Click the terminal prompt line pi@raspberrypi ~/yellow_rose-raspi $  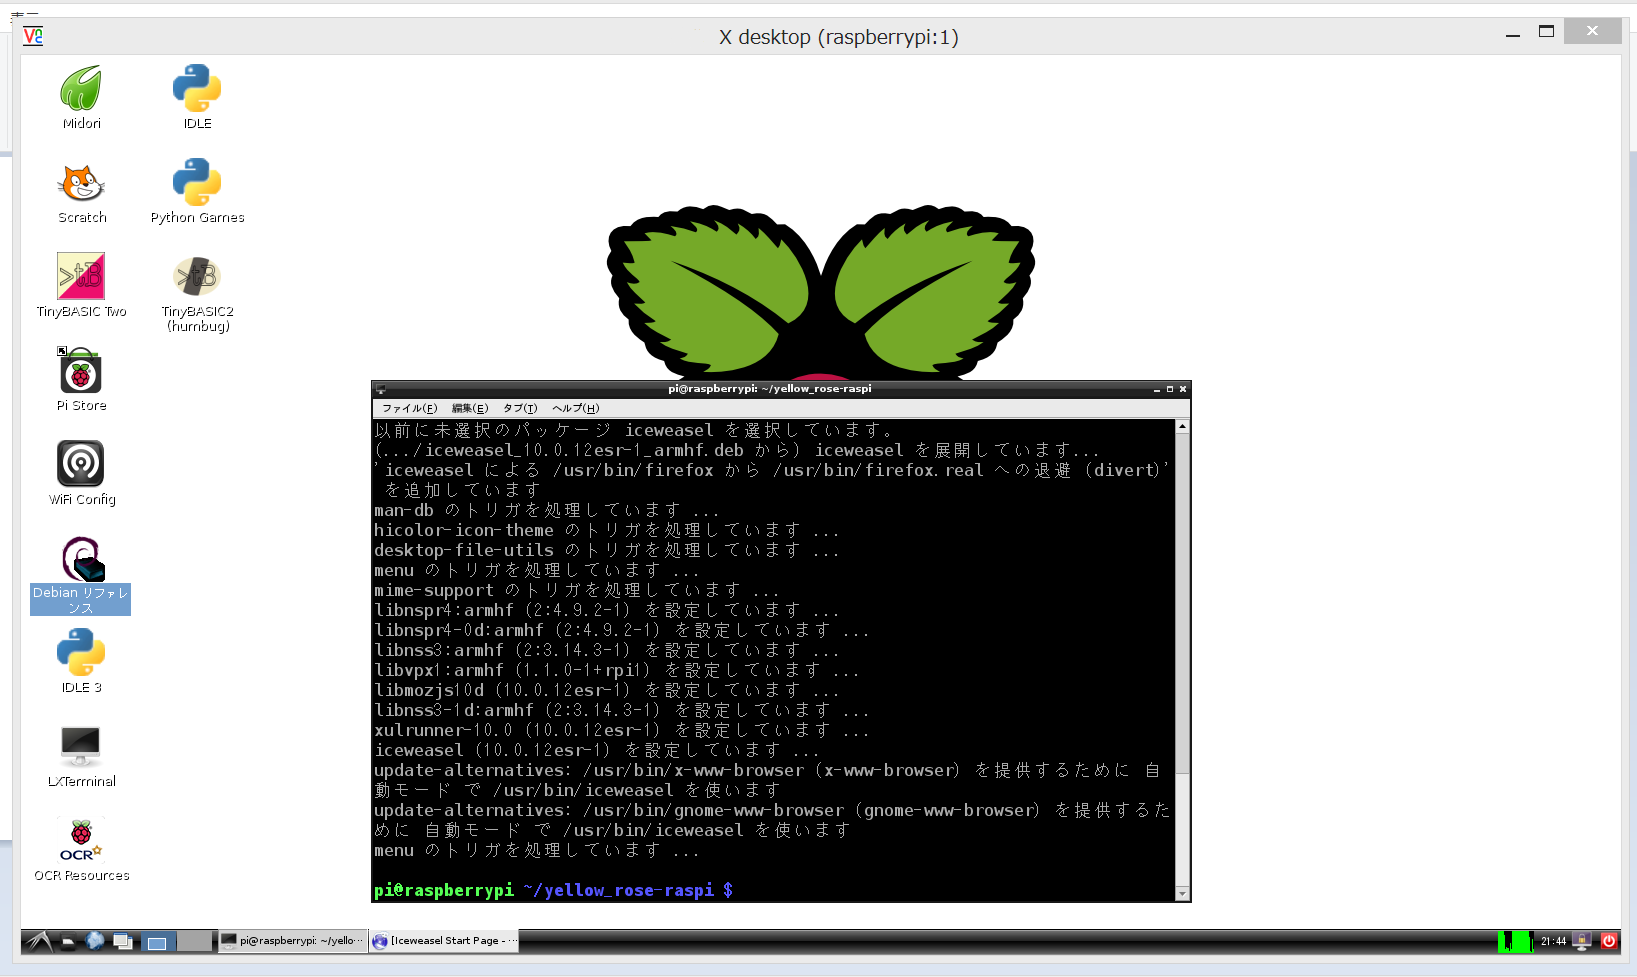click(x=553, y=890)
